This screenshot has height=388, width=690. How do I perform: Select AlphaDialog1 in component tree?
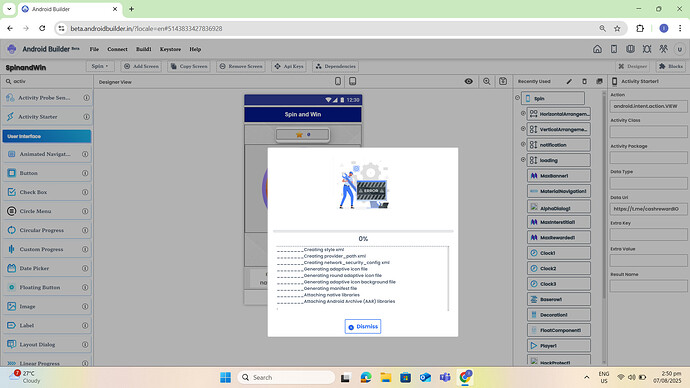(x=559, y=207)
